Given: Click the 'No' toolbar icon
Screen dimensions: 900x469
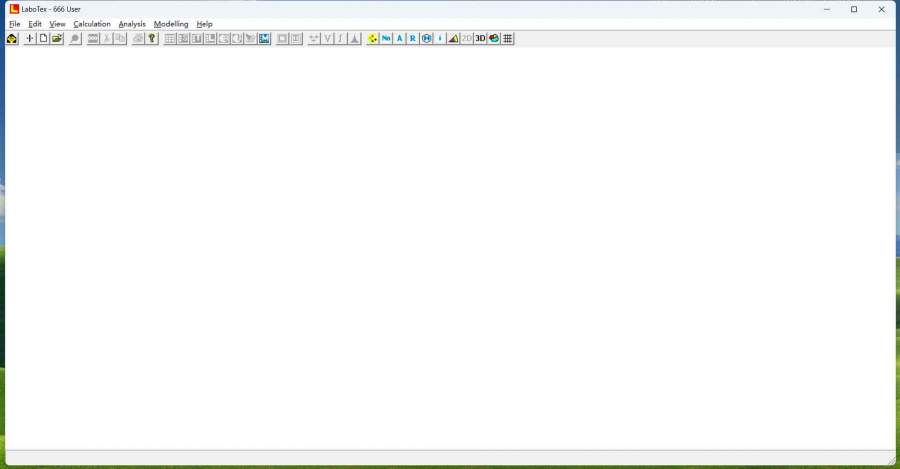Looking at the screenshot, I should point(386,38).
